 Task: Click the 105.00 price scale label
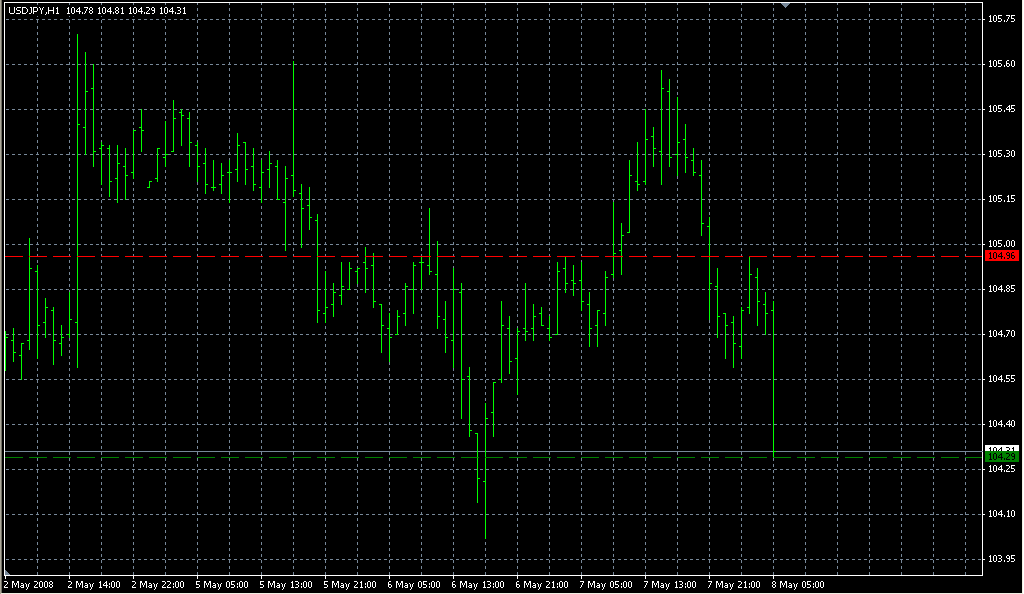tap(1001, 244)
